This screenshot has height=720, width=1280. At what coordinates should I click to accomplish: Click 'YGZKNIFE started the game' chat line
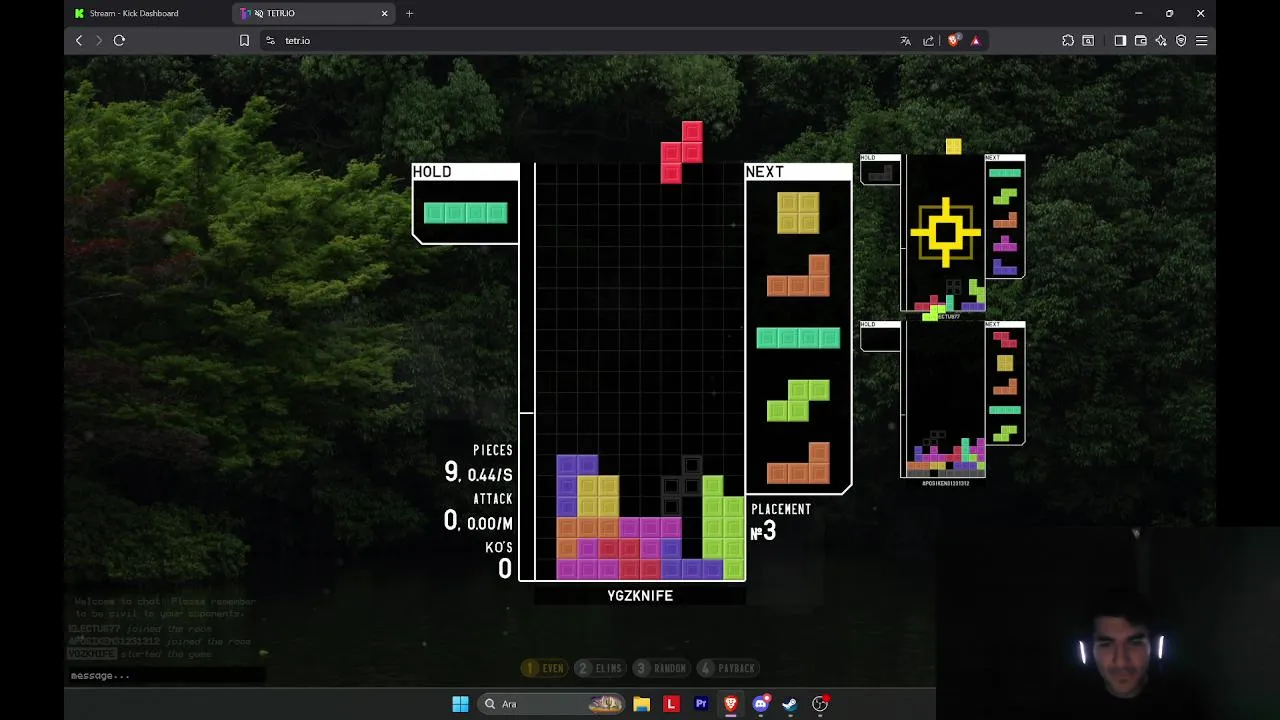click(141, 654)
